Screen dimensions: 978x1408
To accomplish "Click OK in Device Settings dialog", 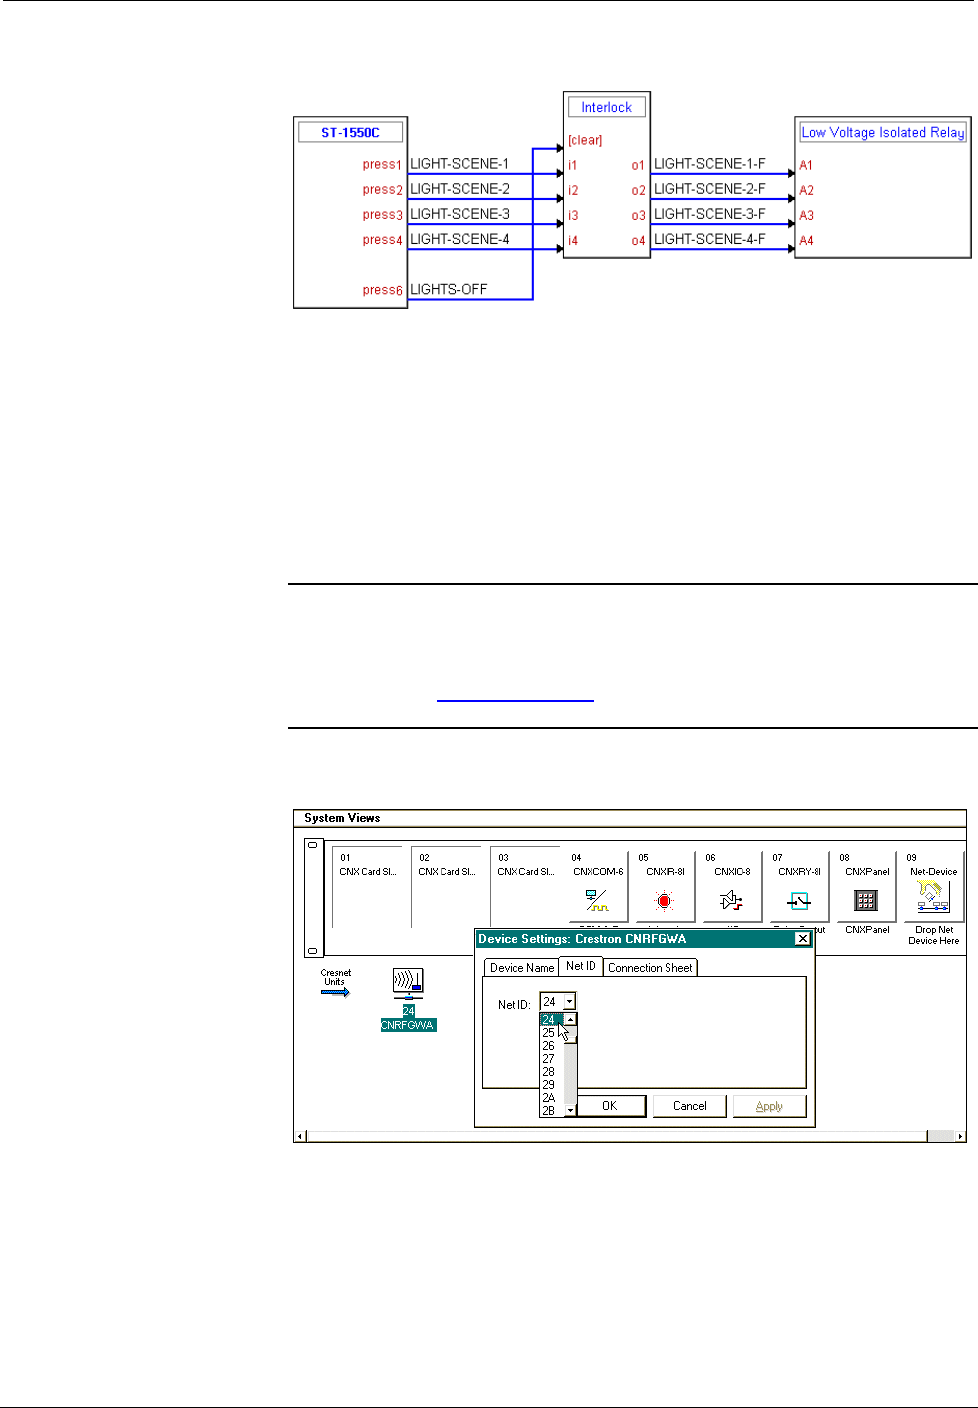I will pyautogui.click(x=610, y=1106).
